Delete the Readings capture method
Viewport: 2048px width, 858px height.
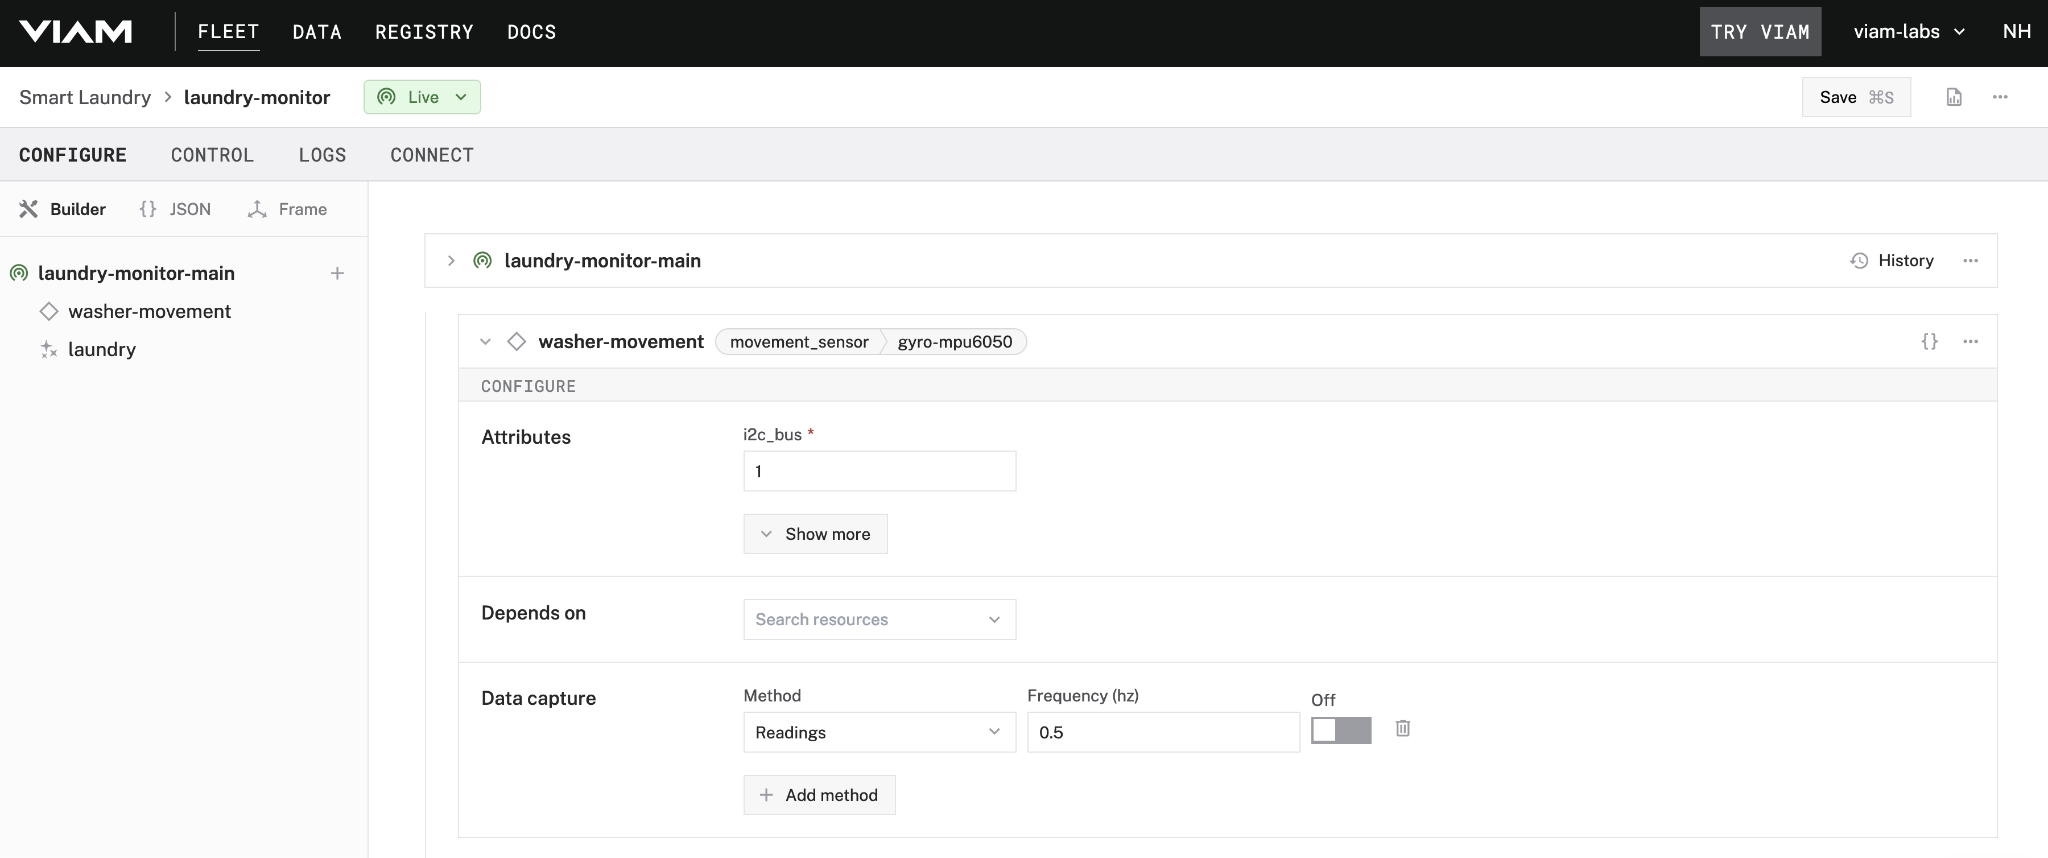1403,728
